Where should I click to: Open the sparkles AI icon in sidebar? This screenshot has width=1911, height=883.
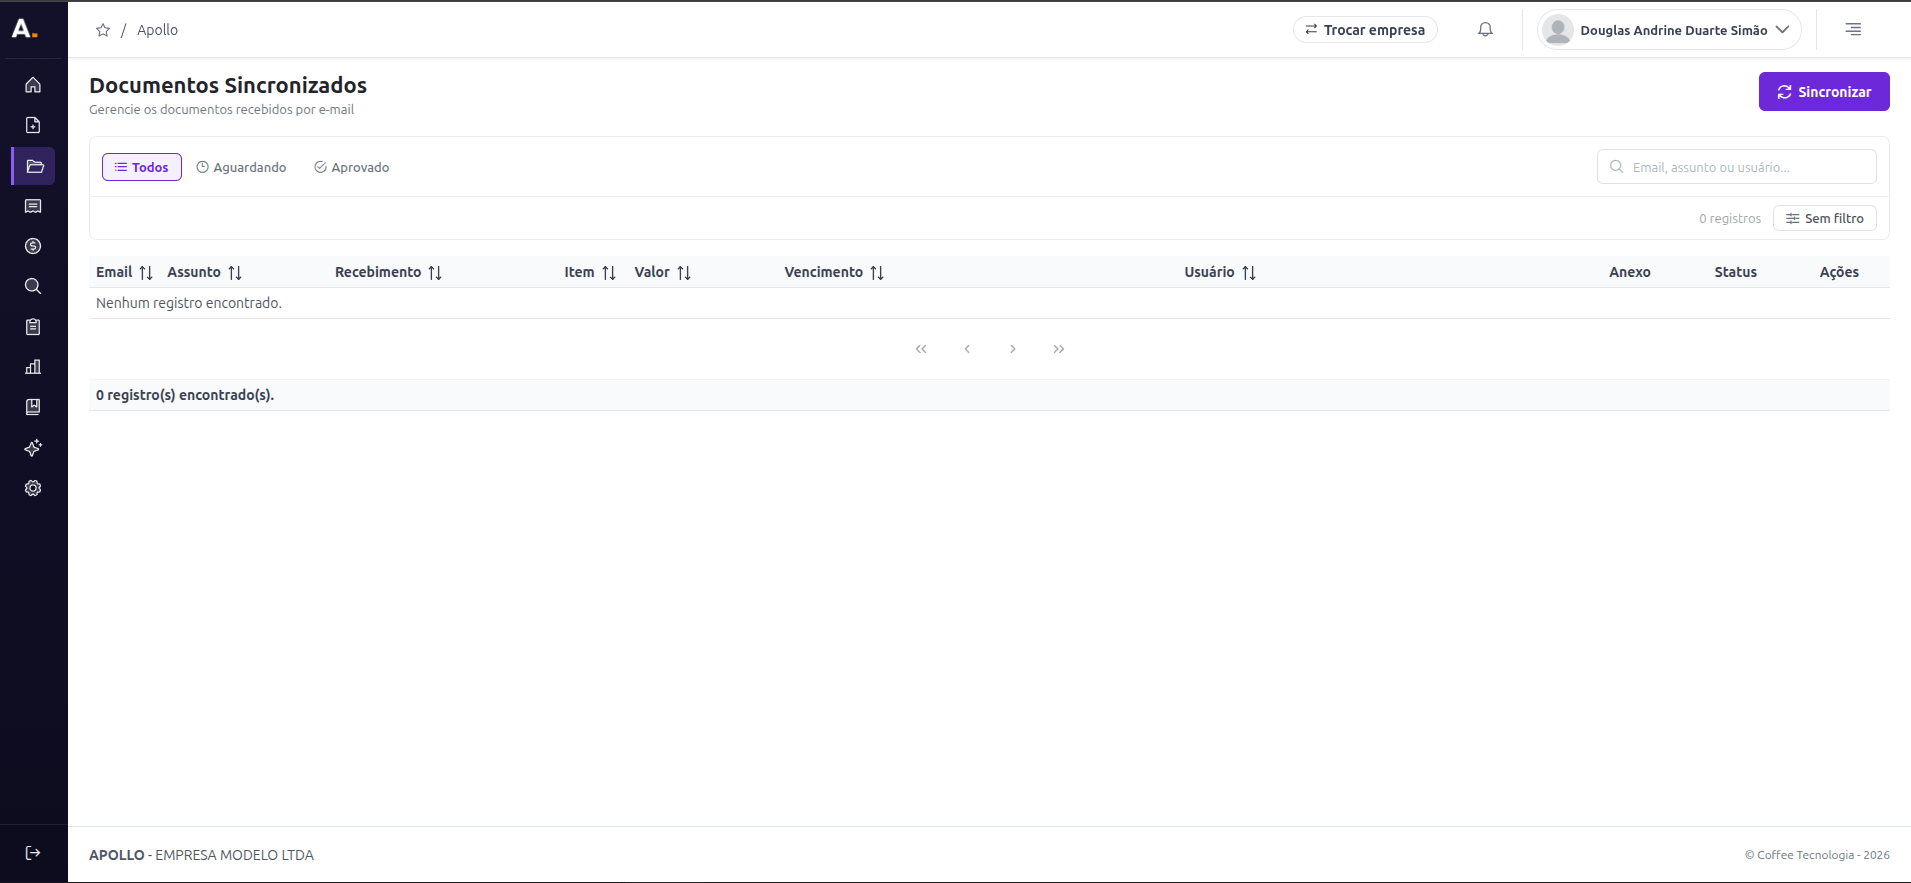33,448
